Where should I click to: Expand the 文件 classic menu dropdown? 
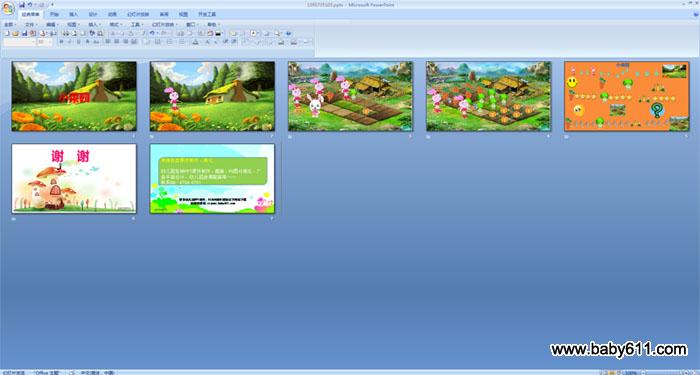(x=30, y=25)
